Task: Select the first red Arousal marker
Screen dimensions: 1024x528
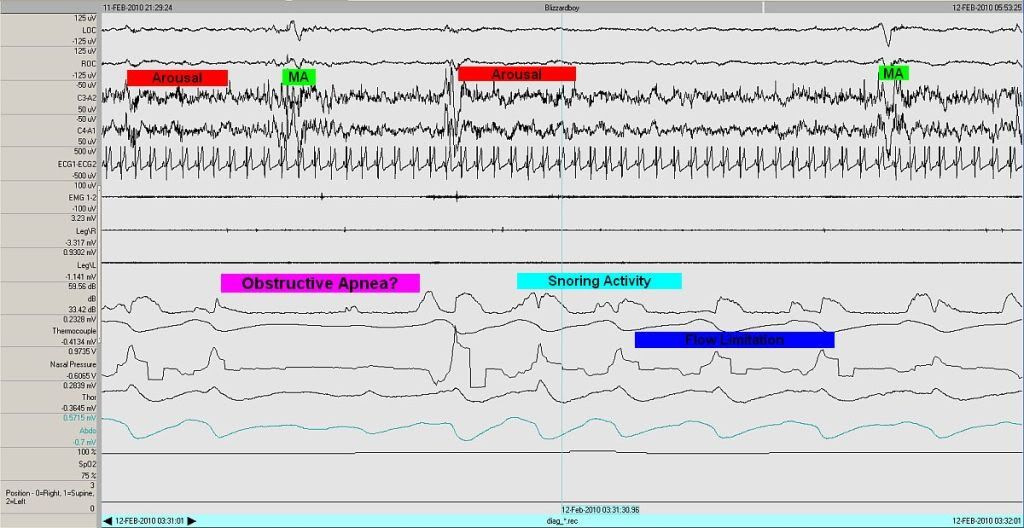Action: pos(177,78)
